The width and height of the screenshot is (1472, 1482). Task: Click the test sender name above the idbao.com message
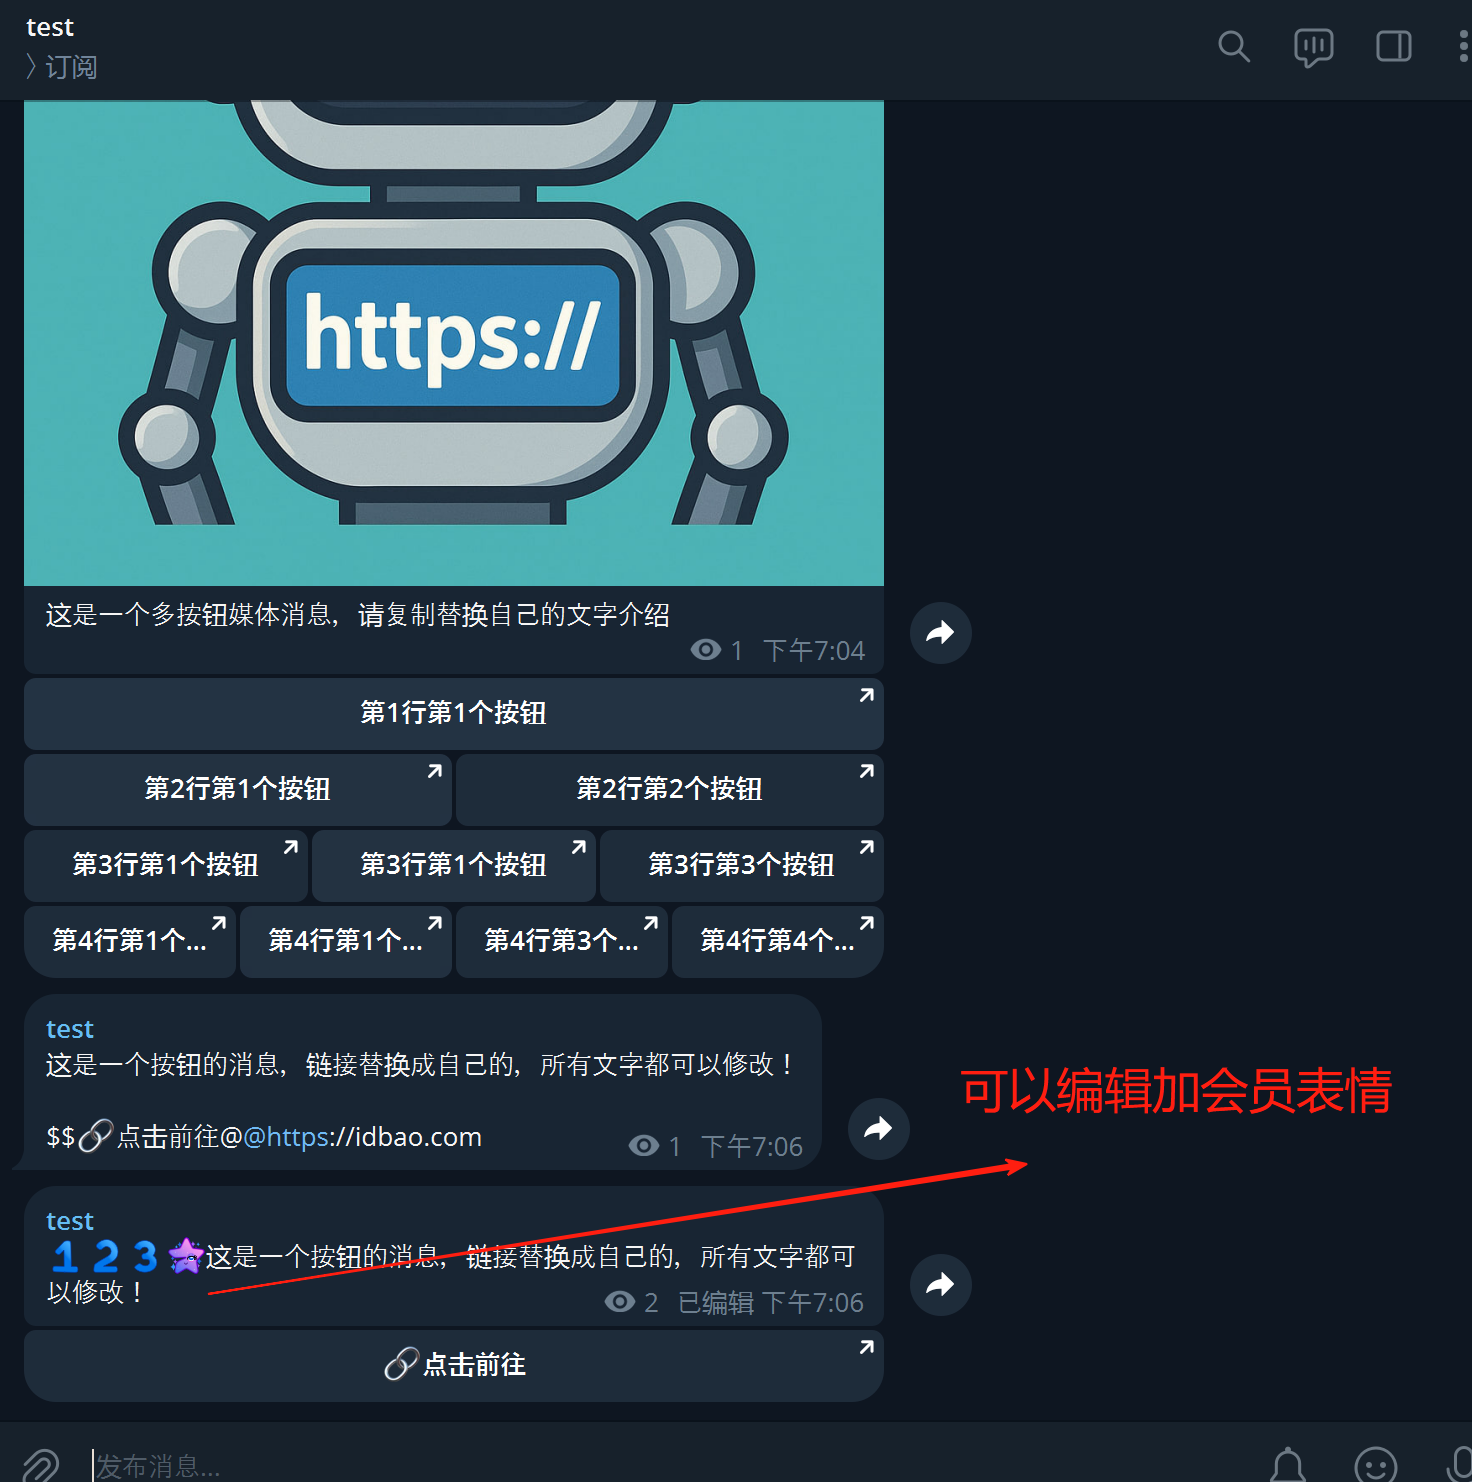pos(70,1029)
